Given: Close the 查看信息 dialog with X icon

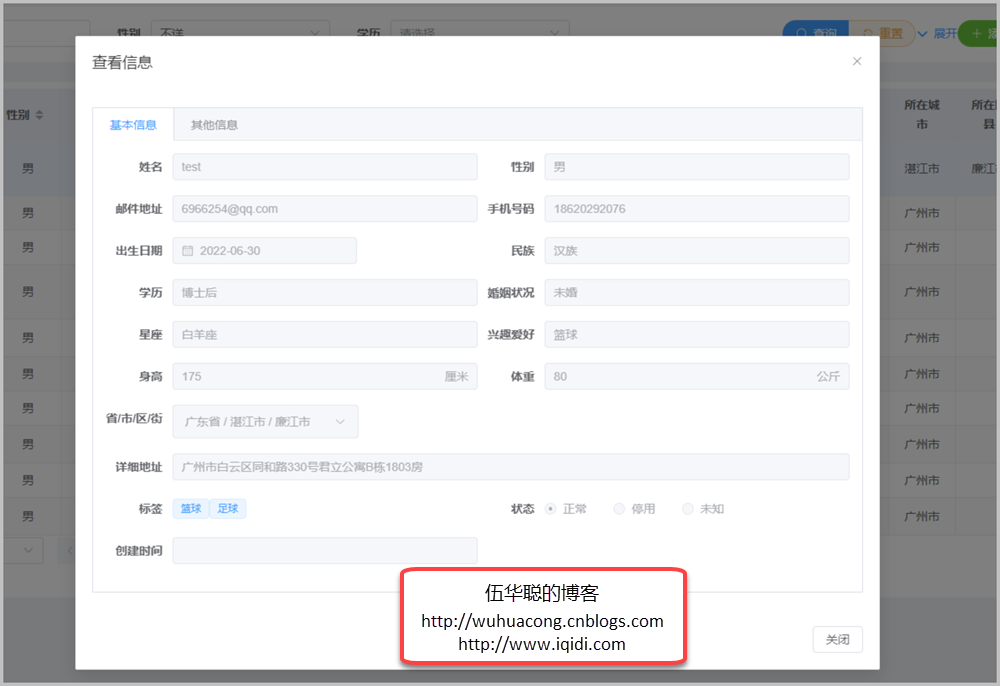Looking at the screenshot, I should tap(857, 61).
